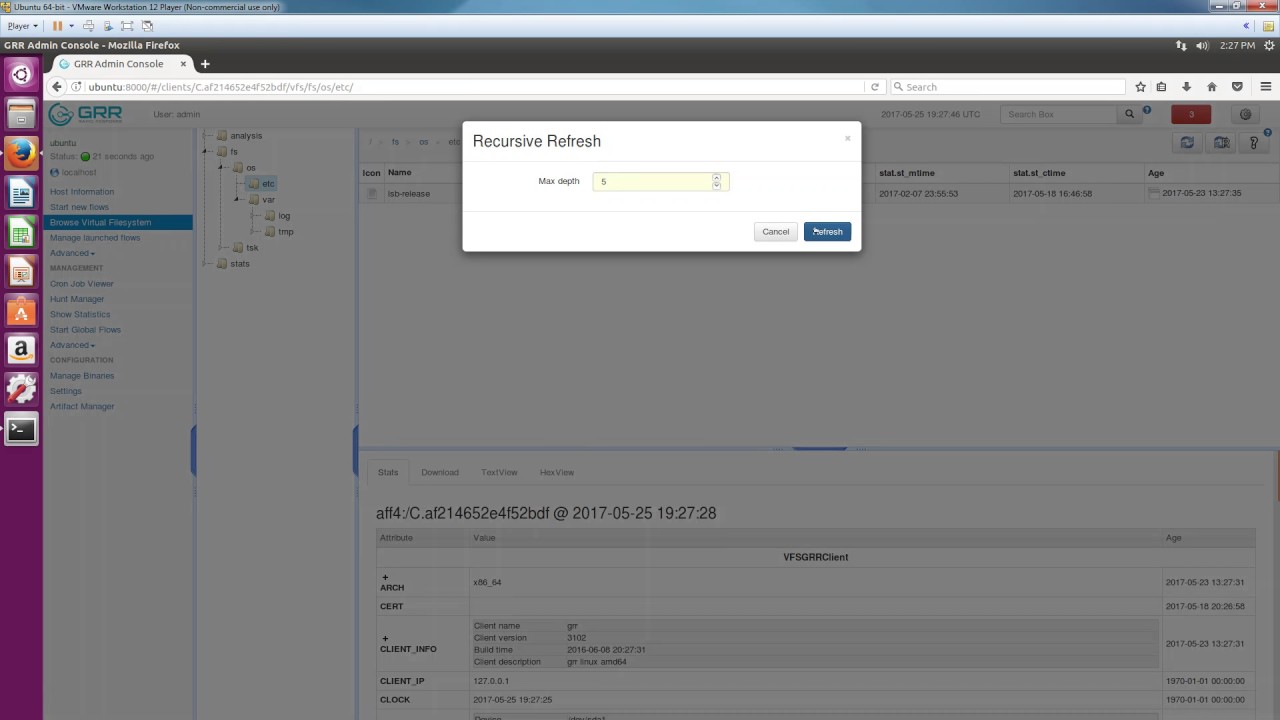Expand the CLIENT_INFO attribute row

385,638
